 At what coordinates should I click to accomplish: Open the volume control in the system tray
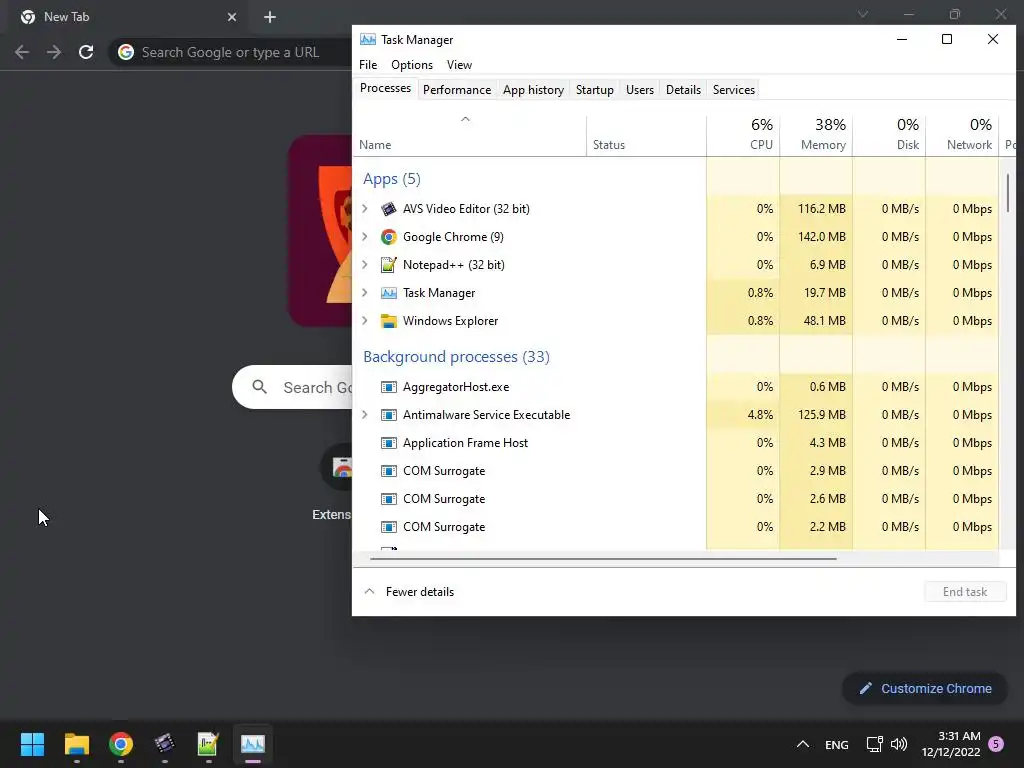point(899,744)
